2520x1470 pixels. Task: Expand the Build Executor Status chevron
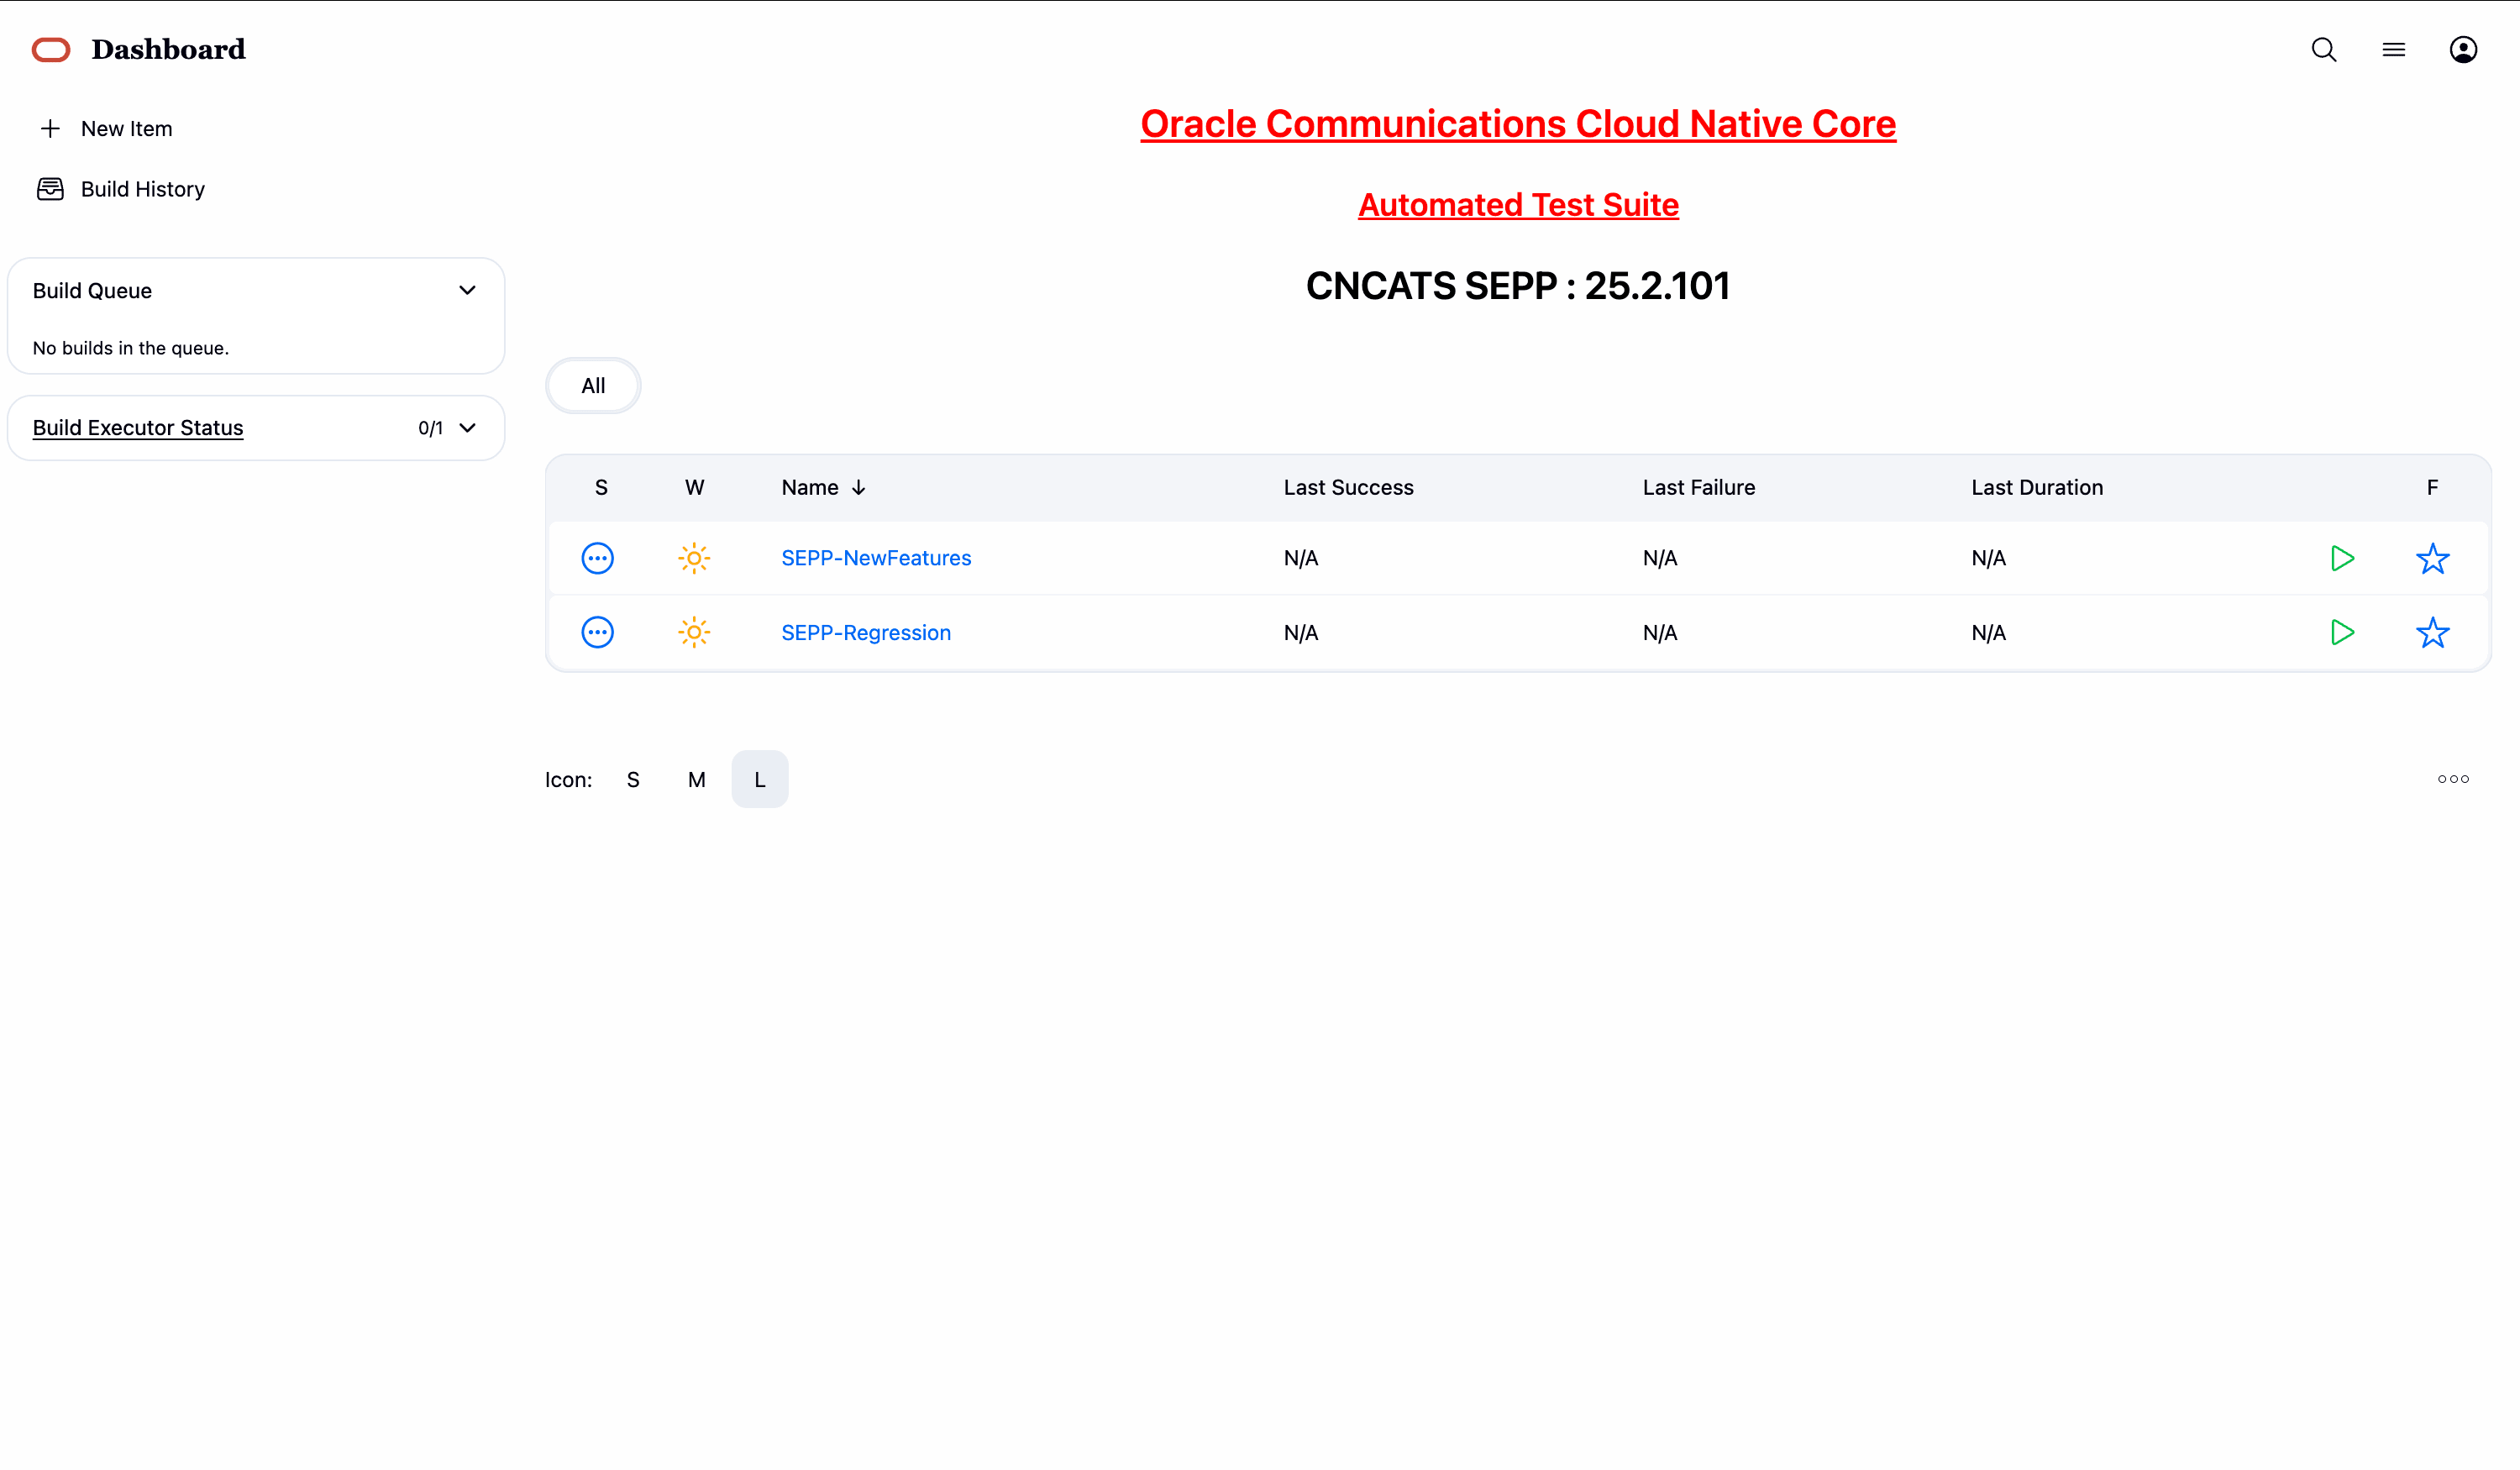(467, 428)
